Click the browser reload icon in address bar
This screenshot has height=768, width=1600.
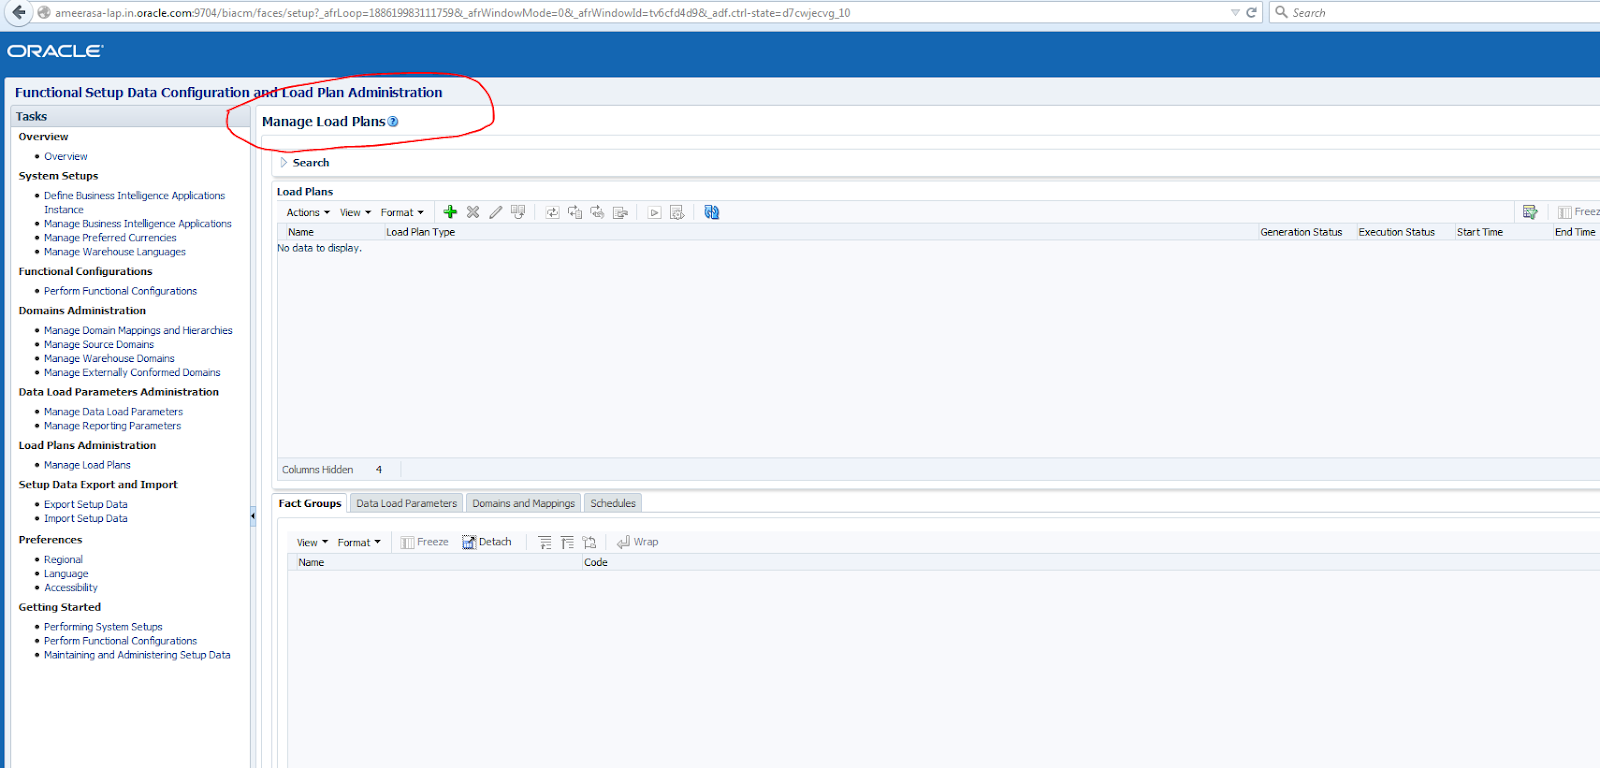tap(1251, 13)
